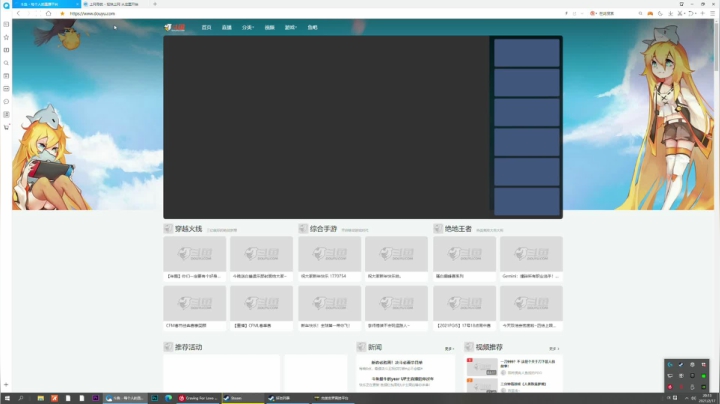Expand the 分类 navigation dropdown
720x404 pixels.
tap(248, 28)
